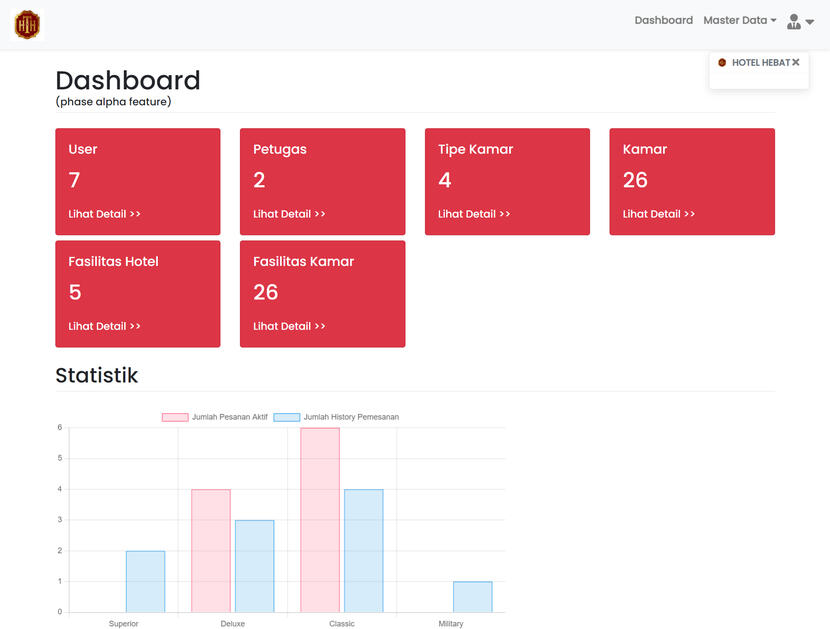Click the hotel logo inside the HOTEL HEBAT notification
The height and width of the screenshot is (629, 830).
click(722, 62)
